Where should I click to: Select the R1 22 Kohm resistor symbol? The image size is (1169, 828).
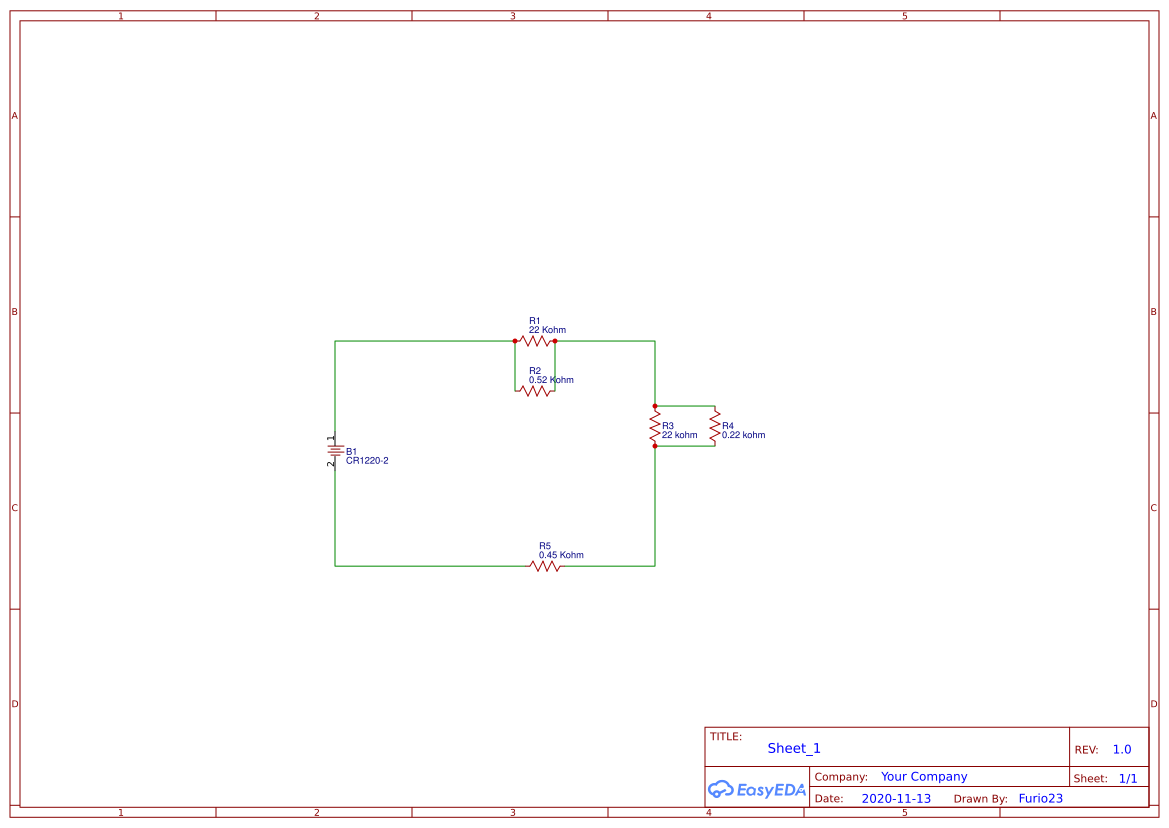(535, 341)
